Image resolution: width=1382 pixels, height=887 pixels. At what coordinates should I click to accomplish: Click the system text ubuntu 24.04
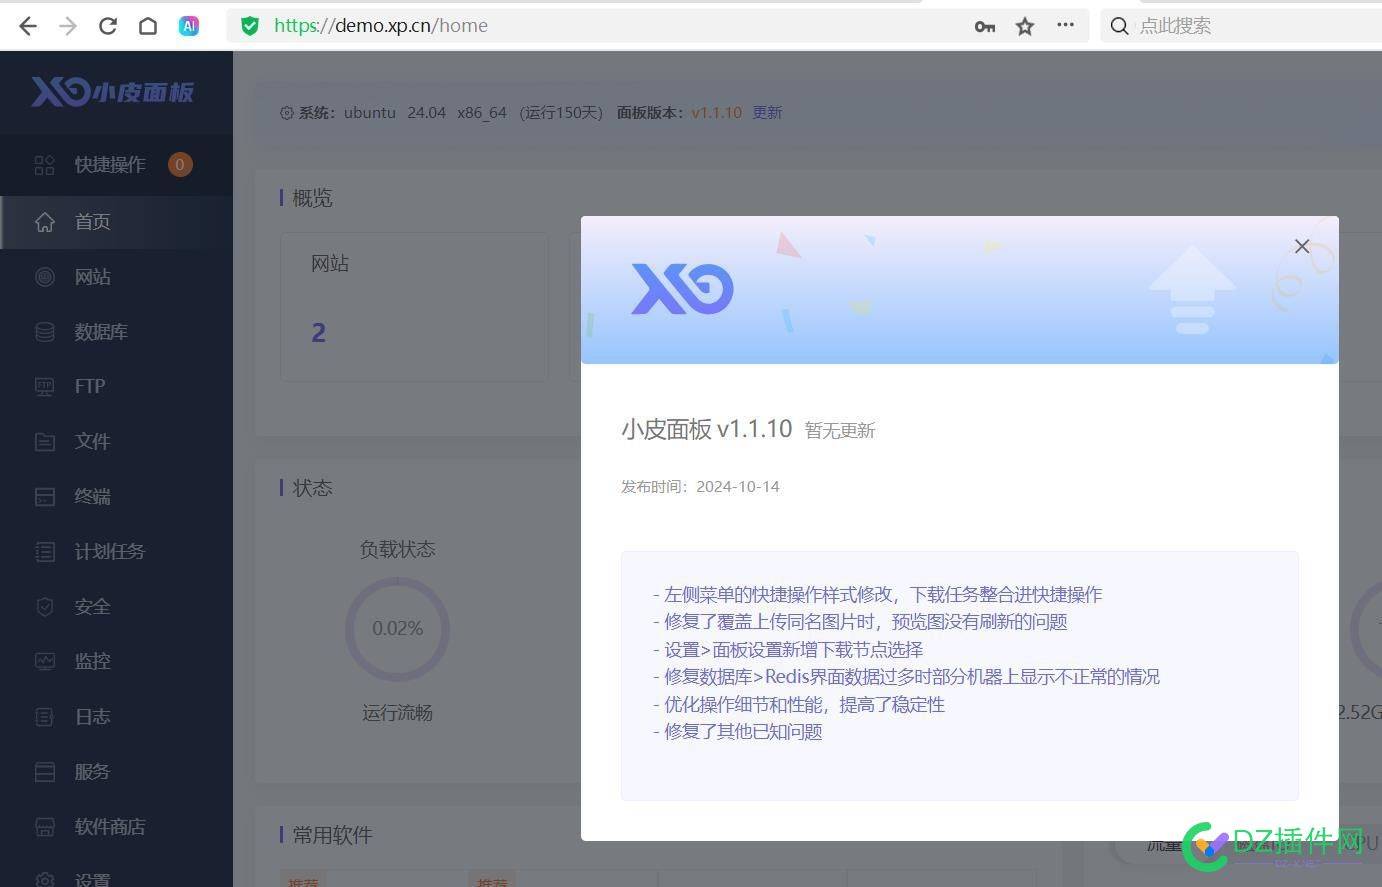pos(395,113)
